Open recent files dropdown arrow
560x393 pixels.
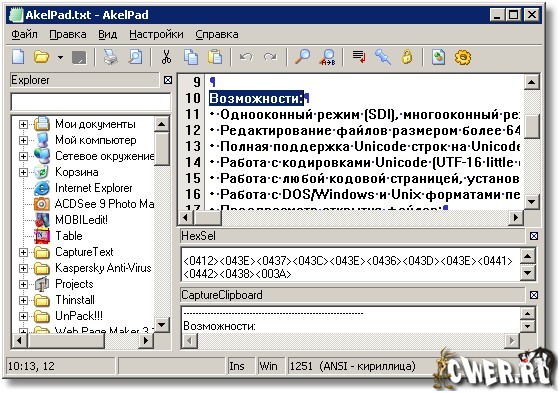(x=60, y=57)
